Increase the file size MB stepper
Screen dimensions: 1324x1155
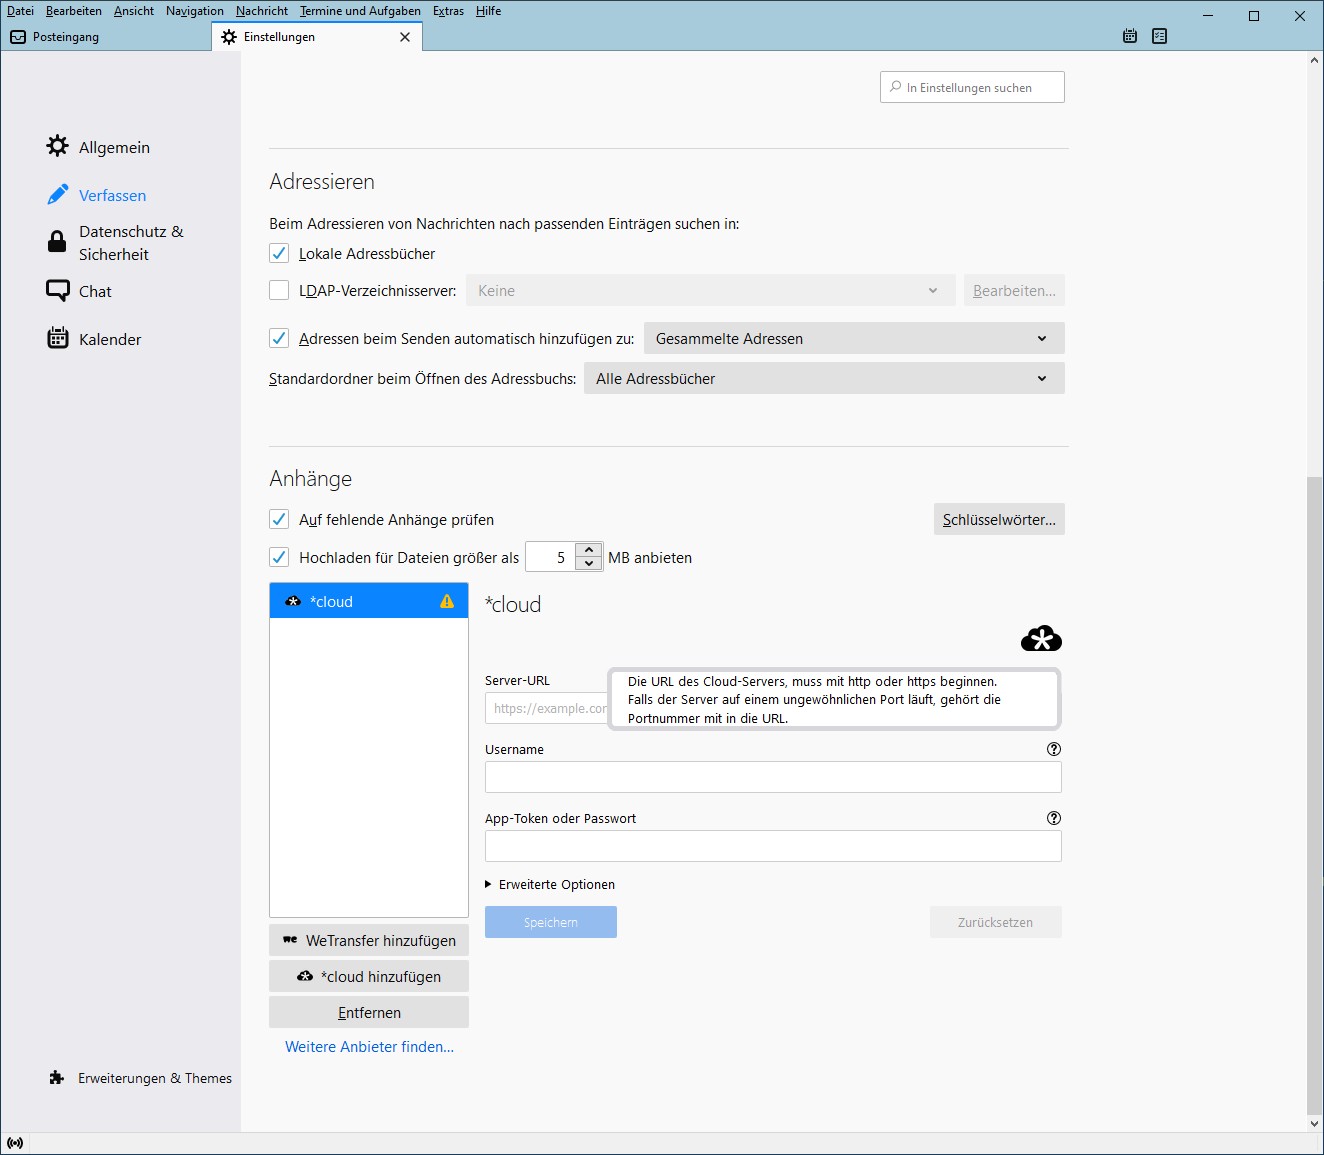(590, 550)
